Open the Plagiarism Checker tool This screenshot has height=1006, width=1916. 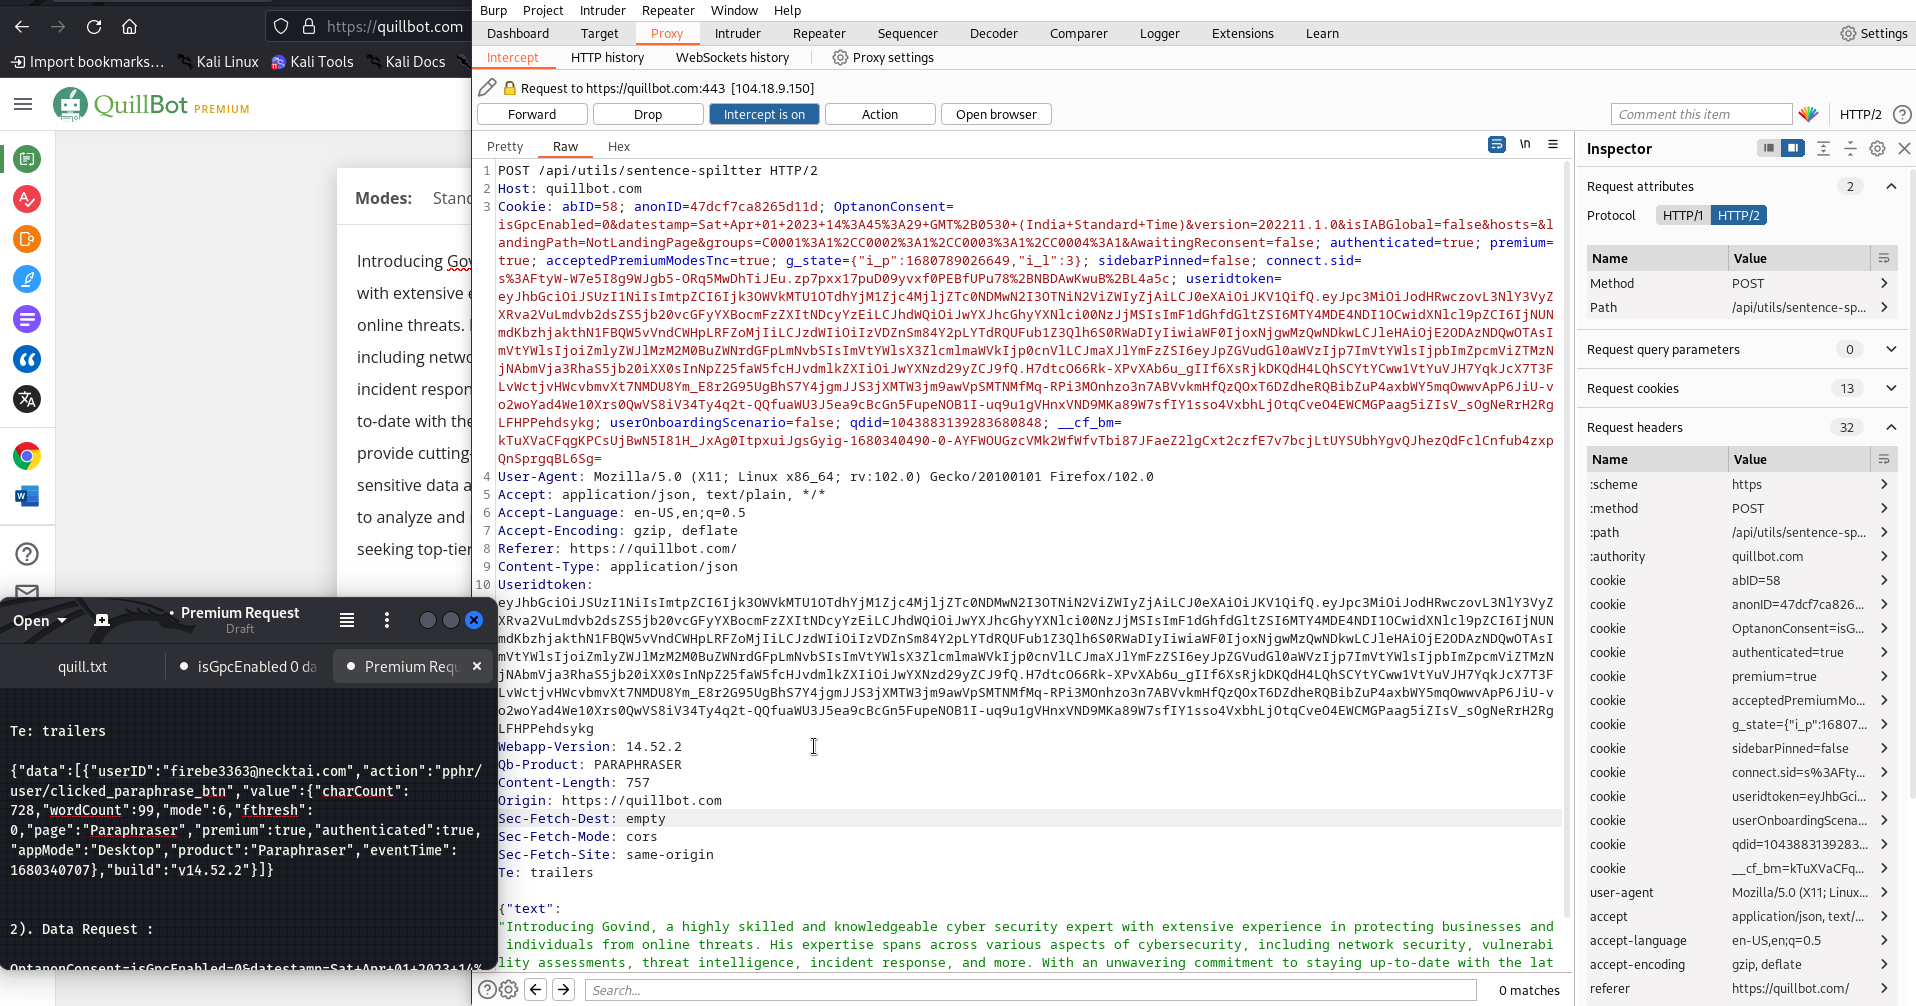pyautogui.click(x=27, y=239)
